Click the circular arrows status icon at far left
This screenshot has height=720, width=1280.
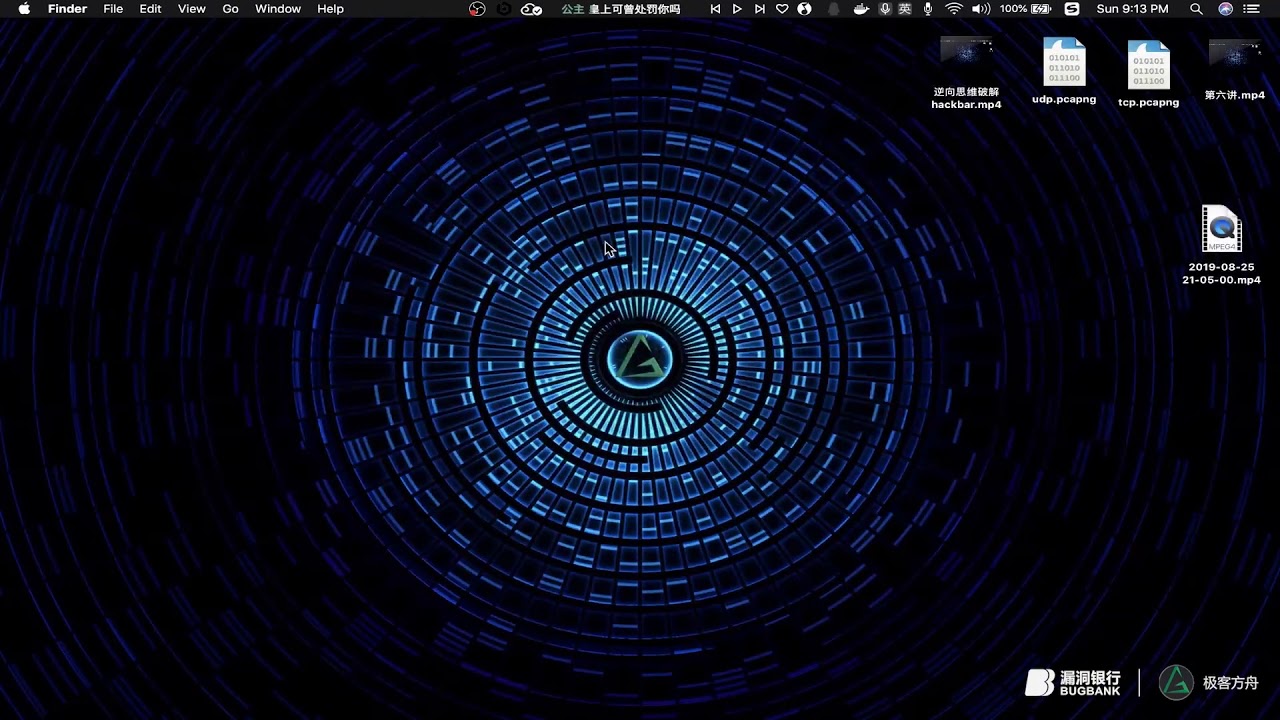[x=477, y=9]
